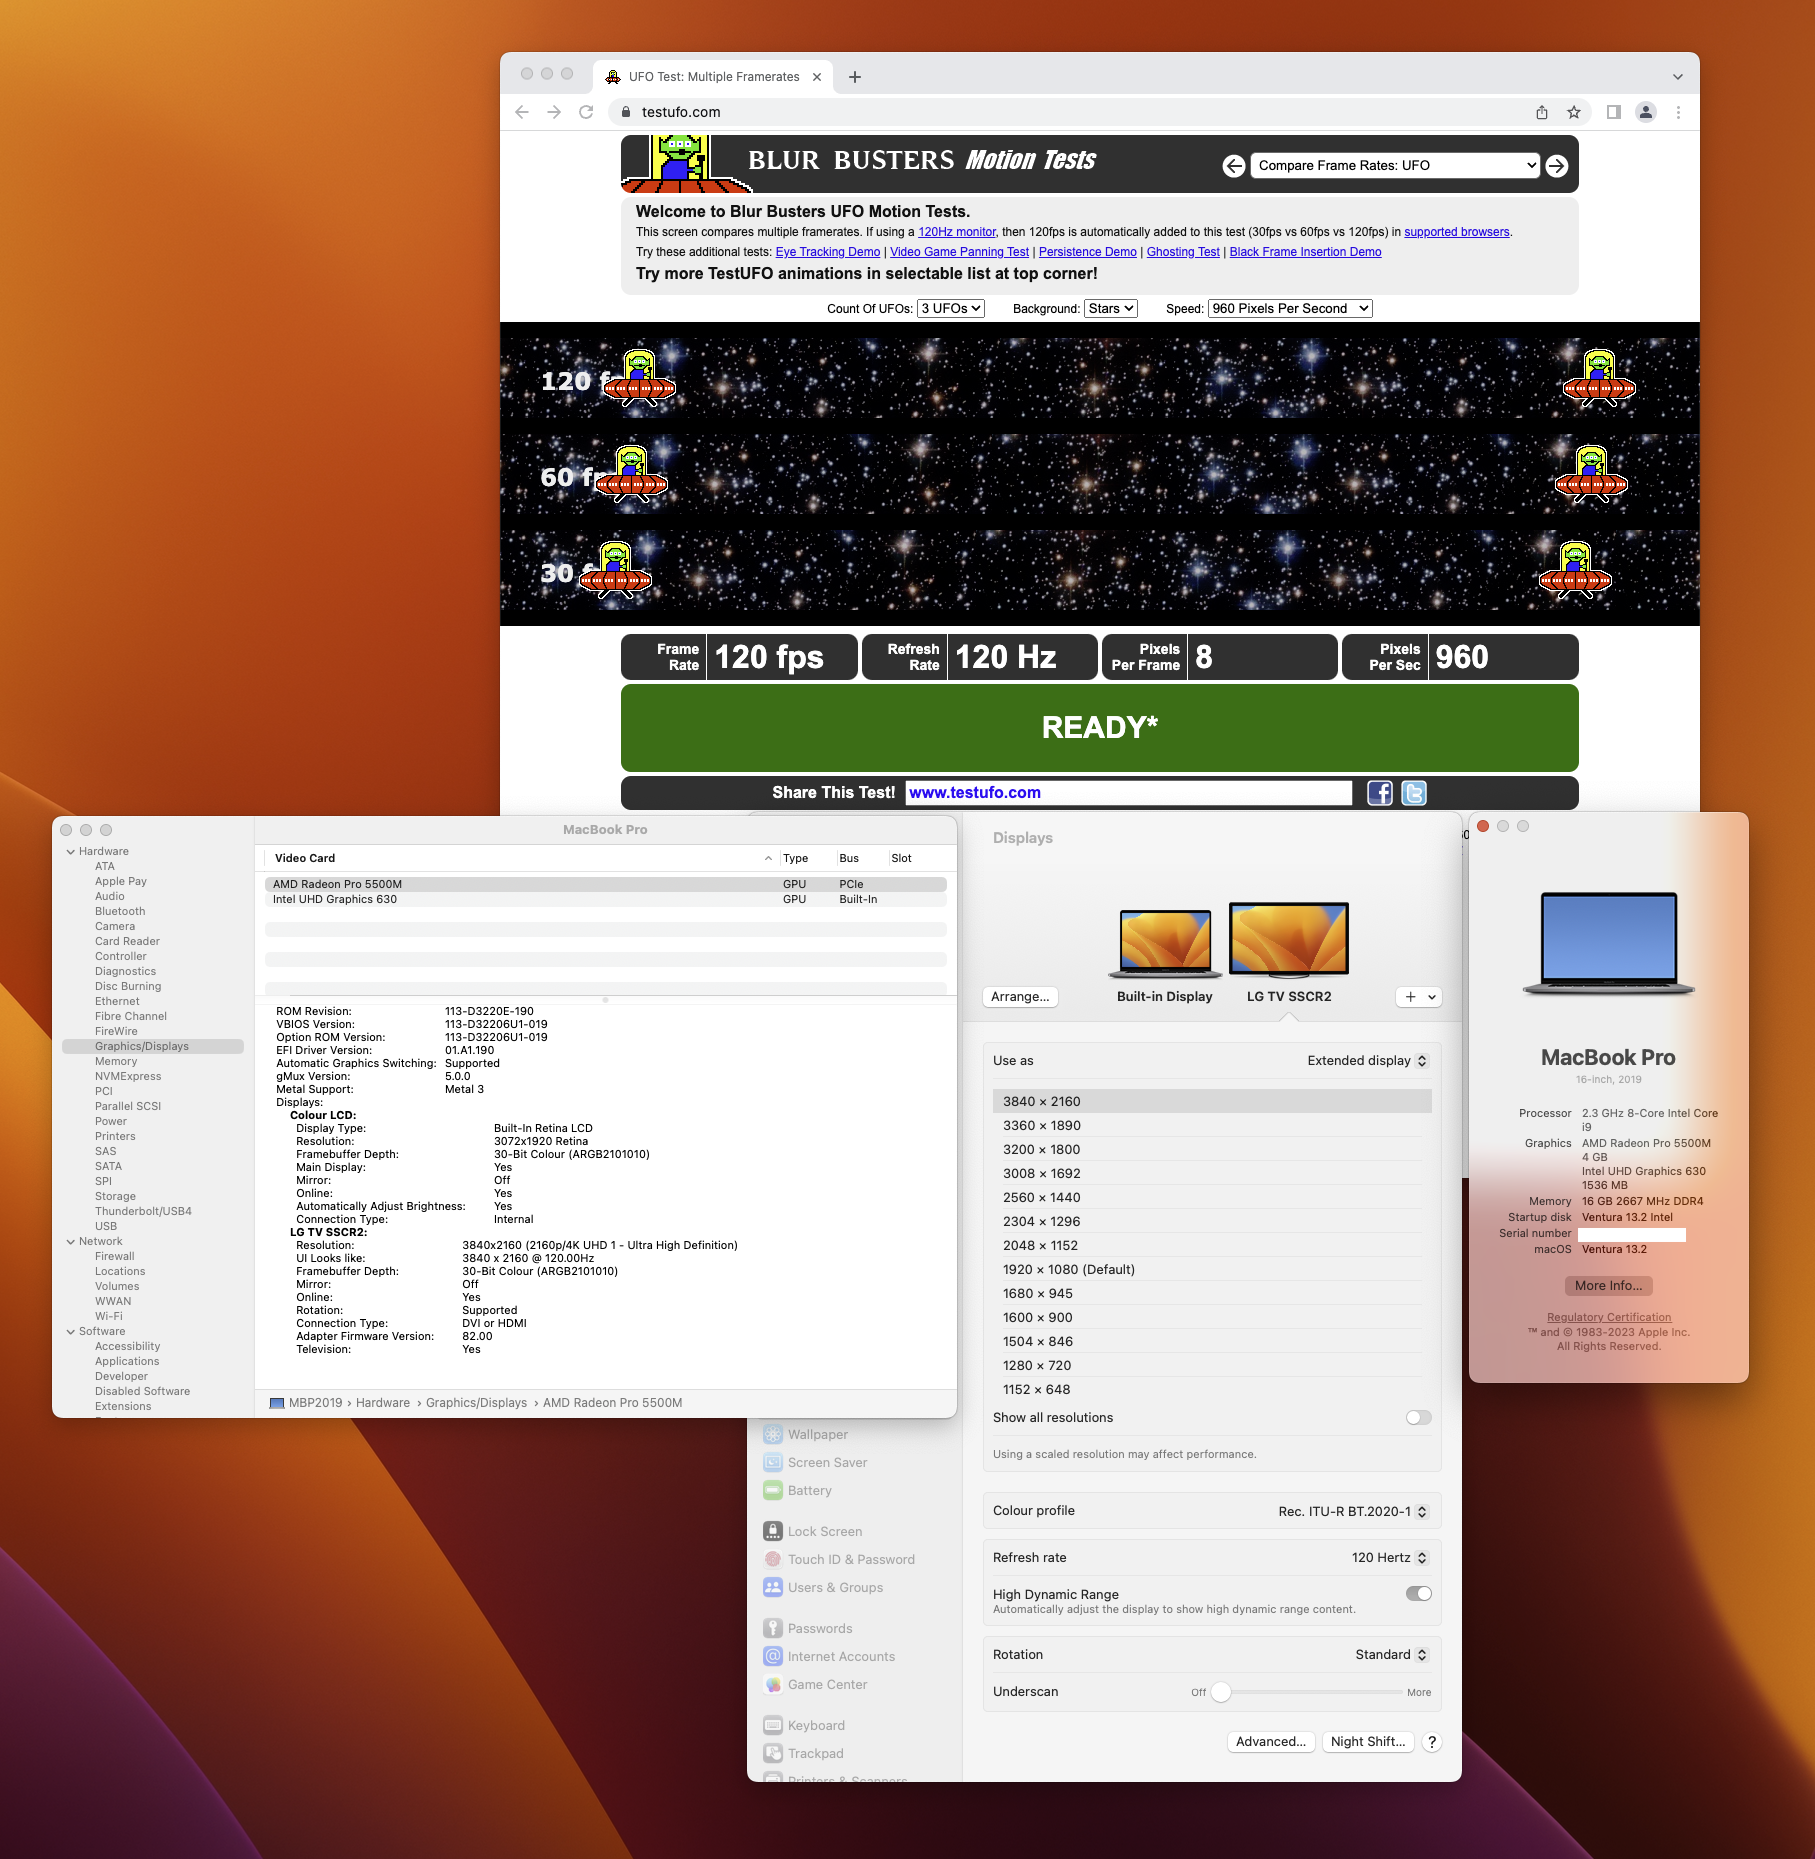1815x1859 pixels.
Task: Open Background Stars dropdown
Action: pos(1111,309)
